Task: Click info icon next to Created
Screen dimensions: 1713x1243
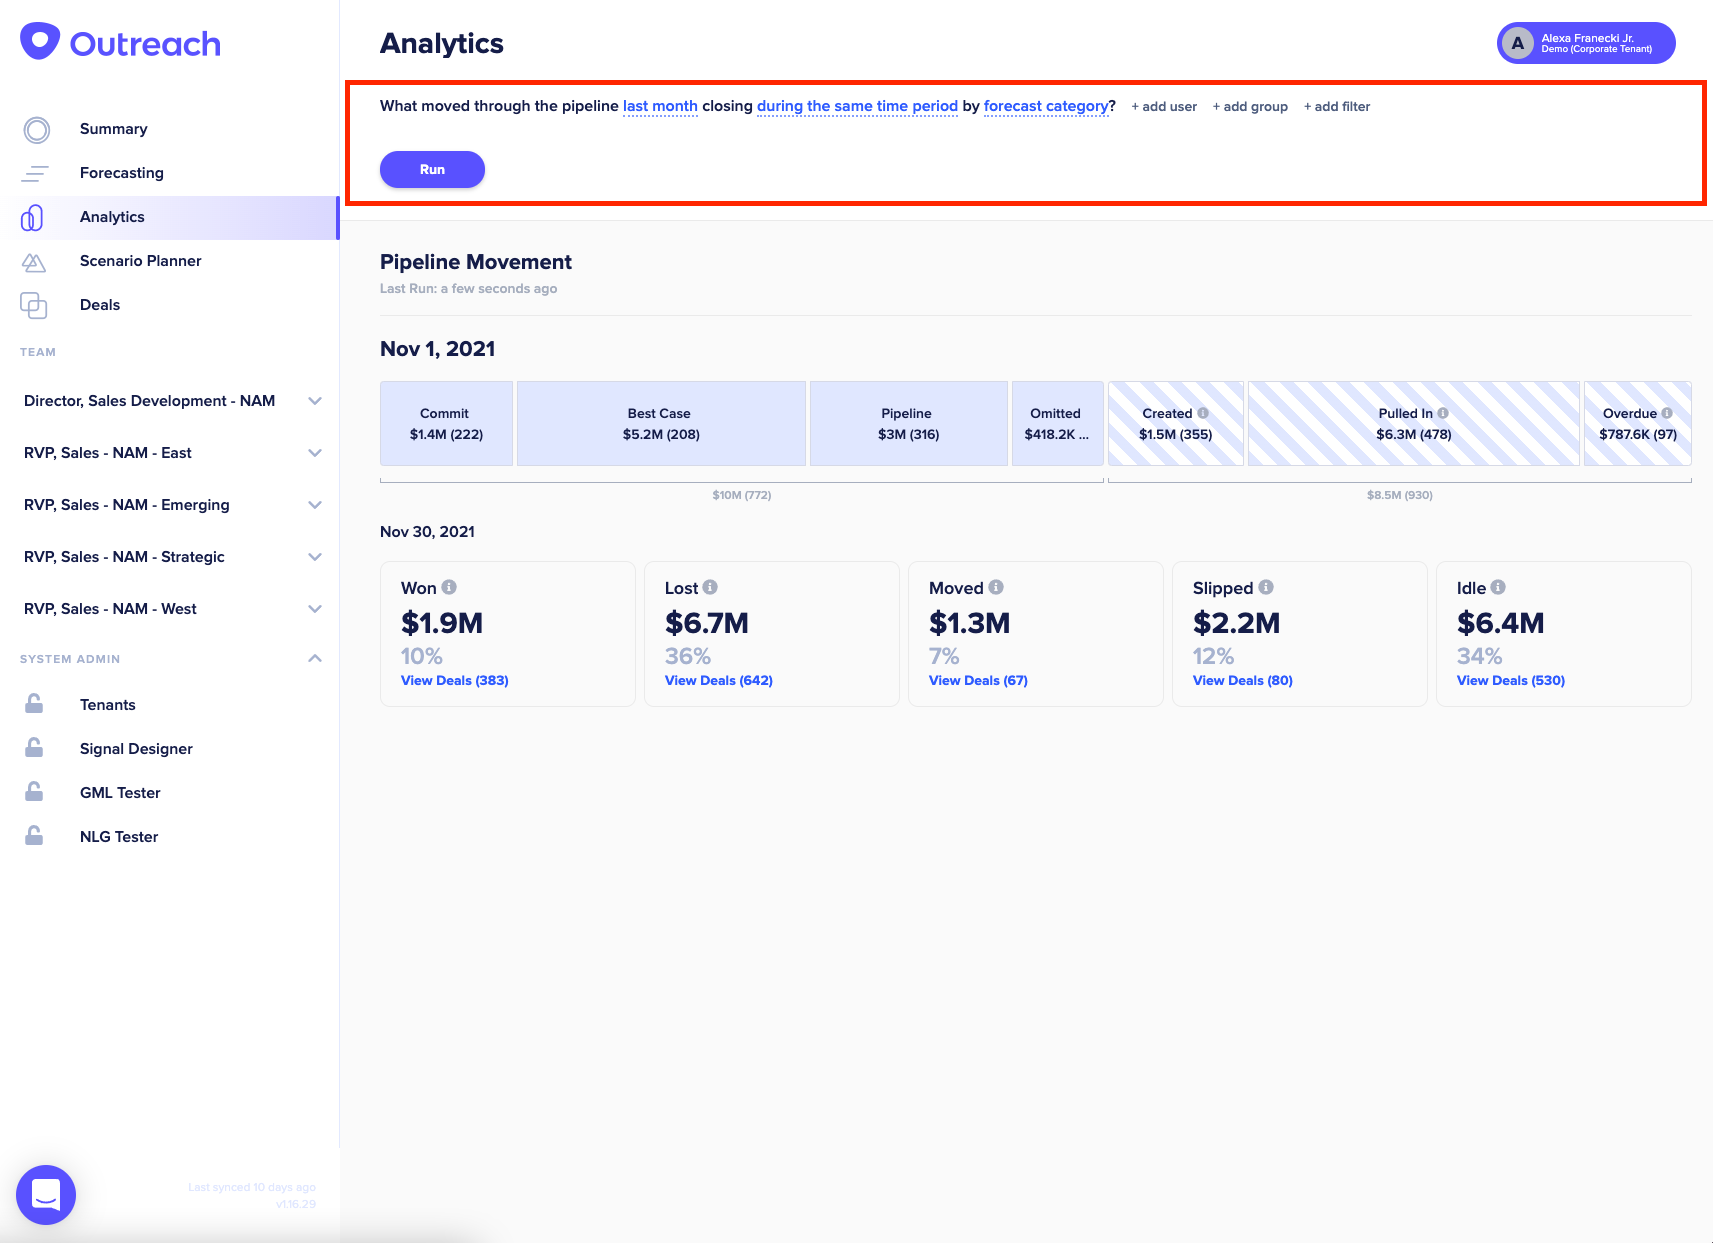Action: [x=1203, y=413]
